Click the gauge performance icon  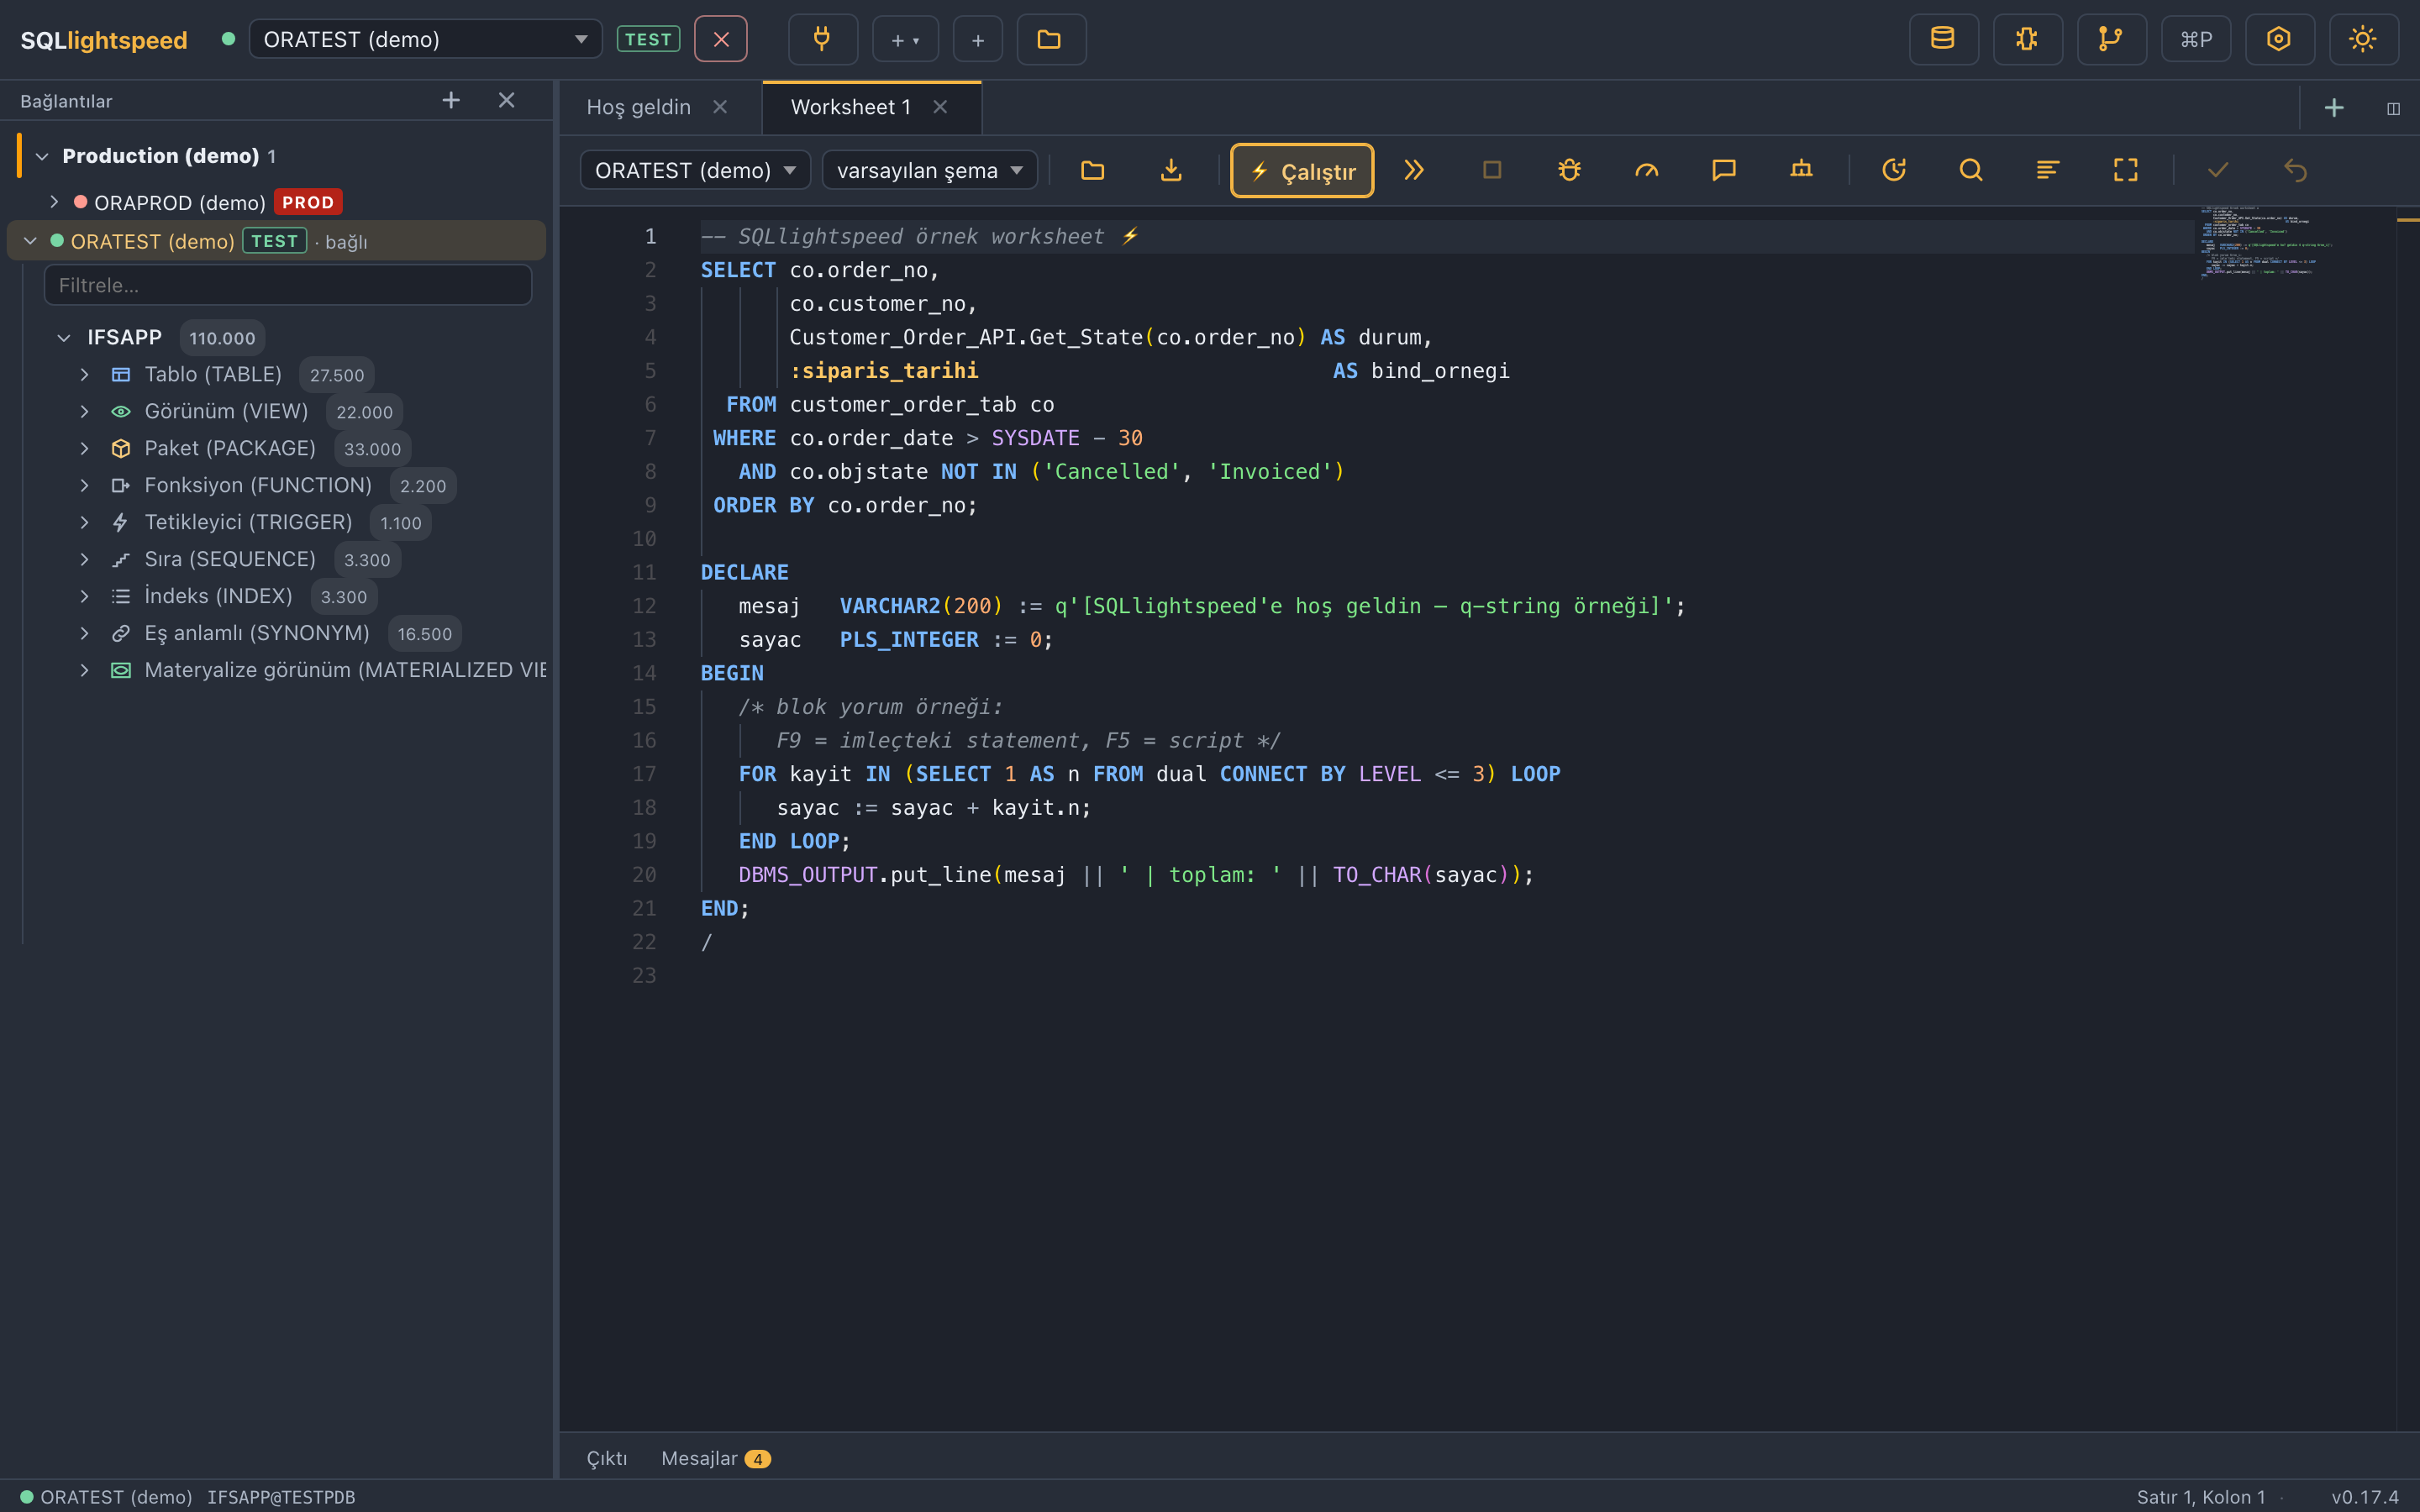pyautogui.click(x=1646, y=170)
